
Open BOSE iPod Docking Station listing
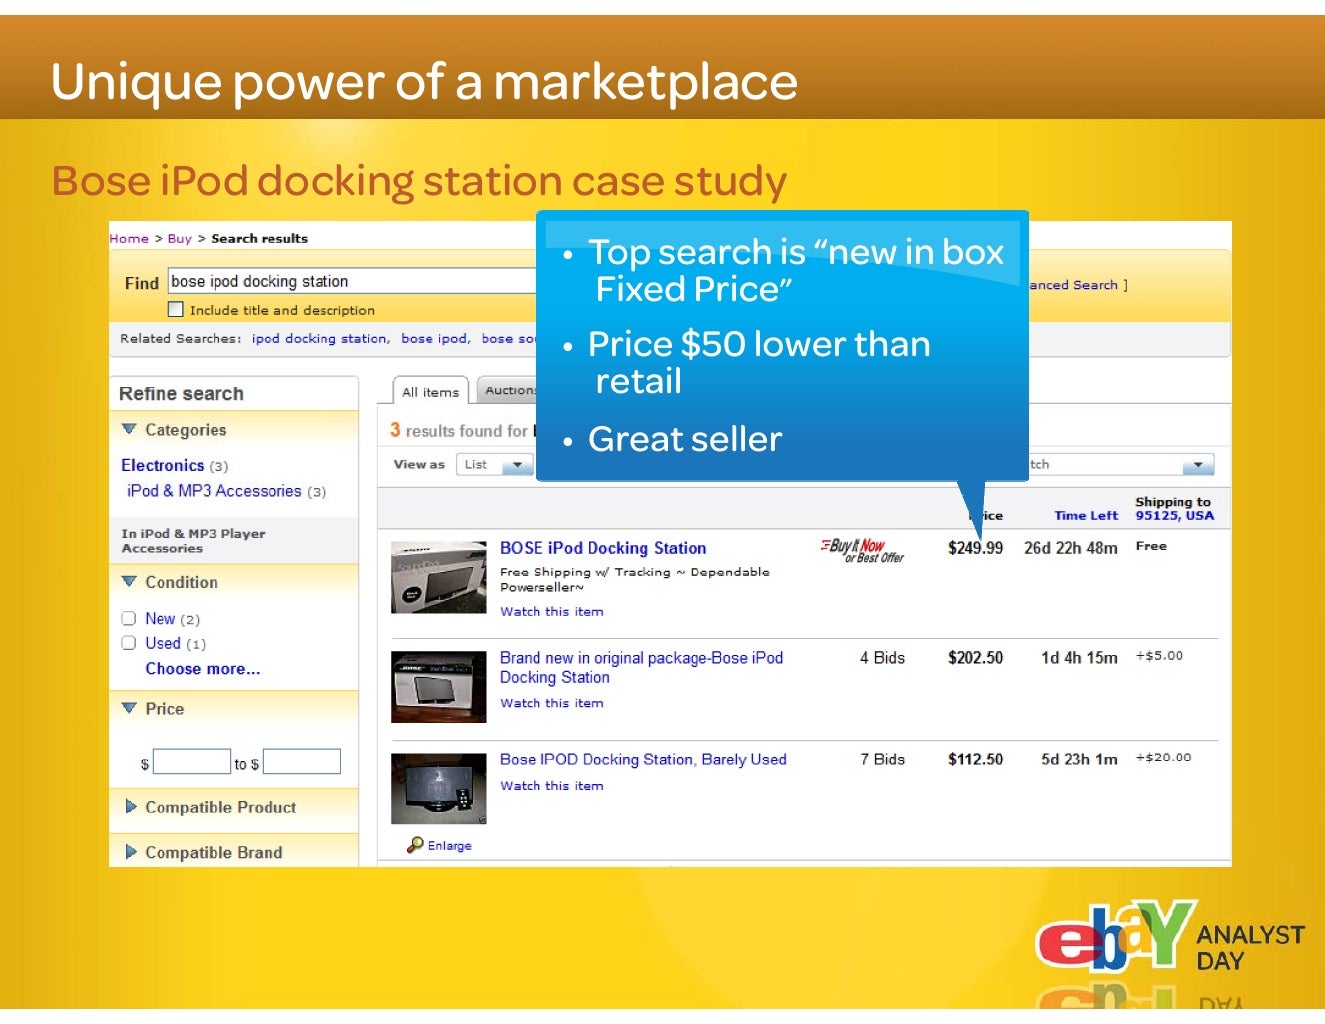(x=603, y=548)
